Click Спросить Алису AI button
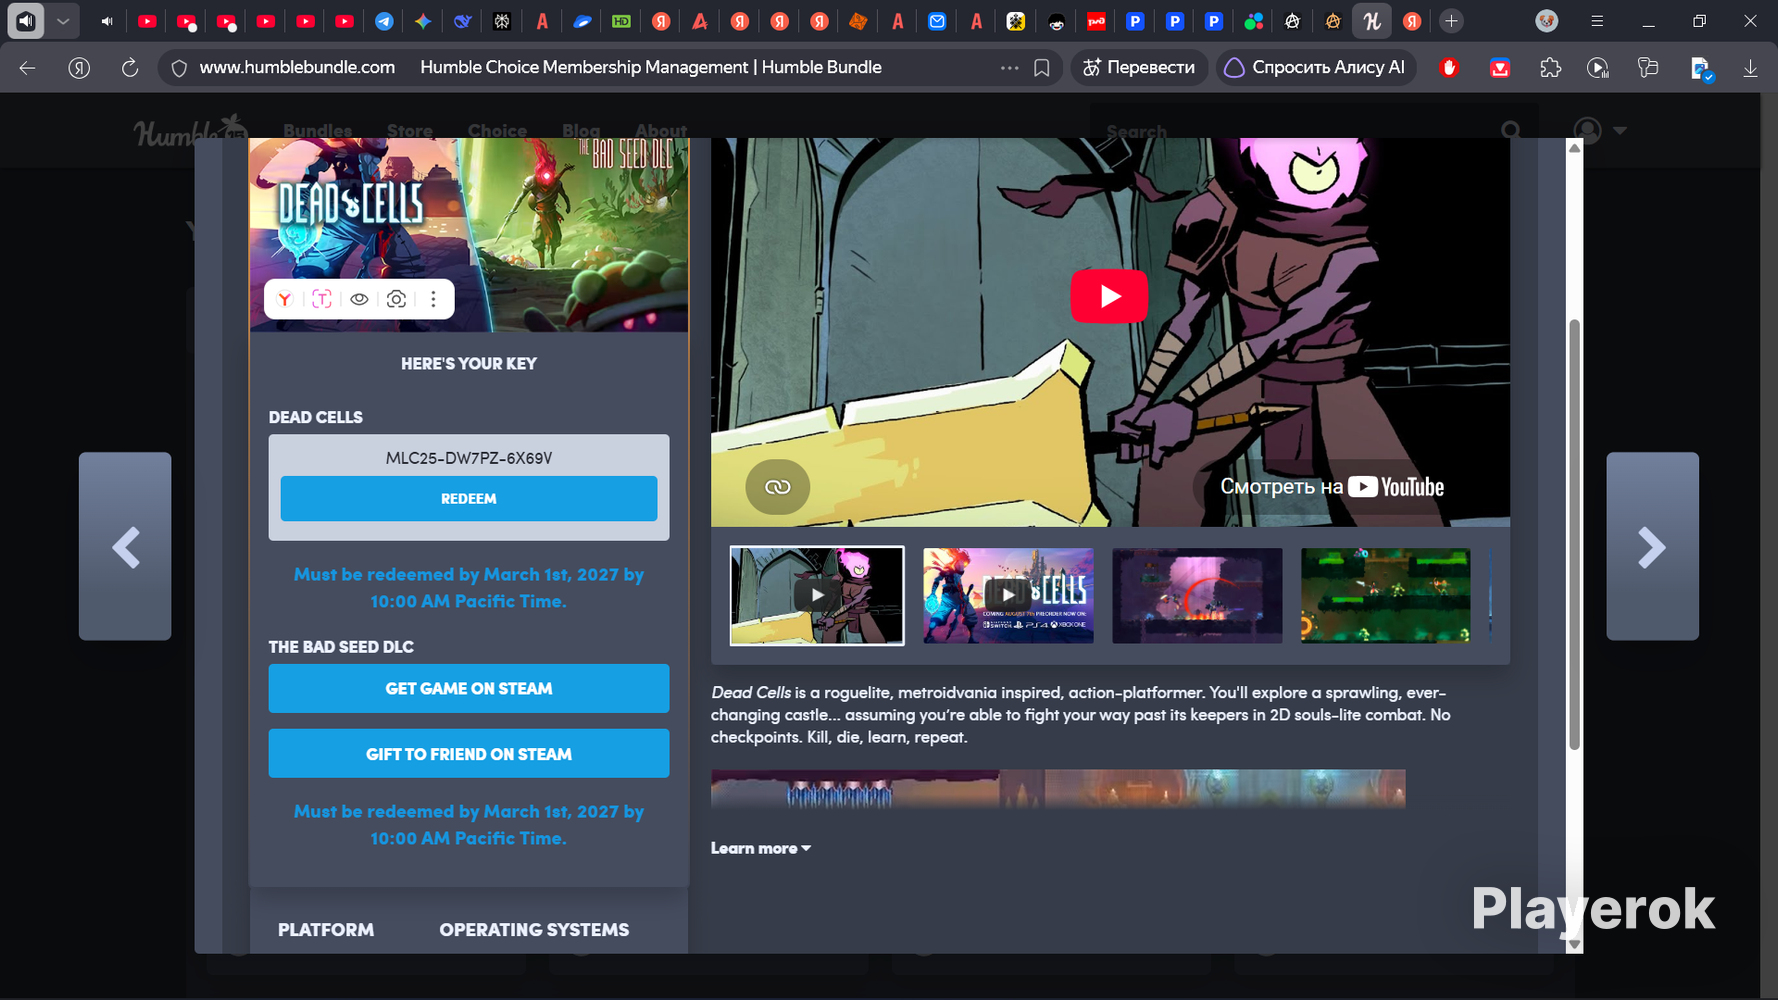 click(x=1316, y=68)
